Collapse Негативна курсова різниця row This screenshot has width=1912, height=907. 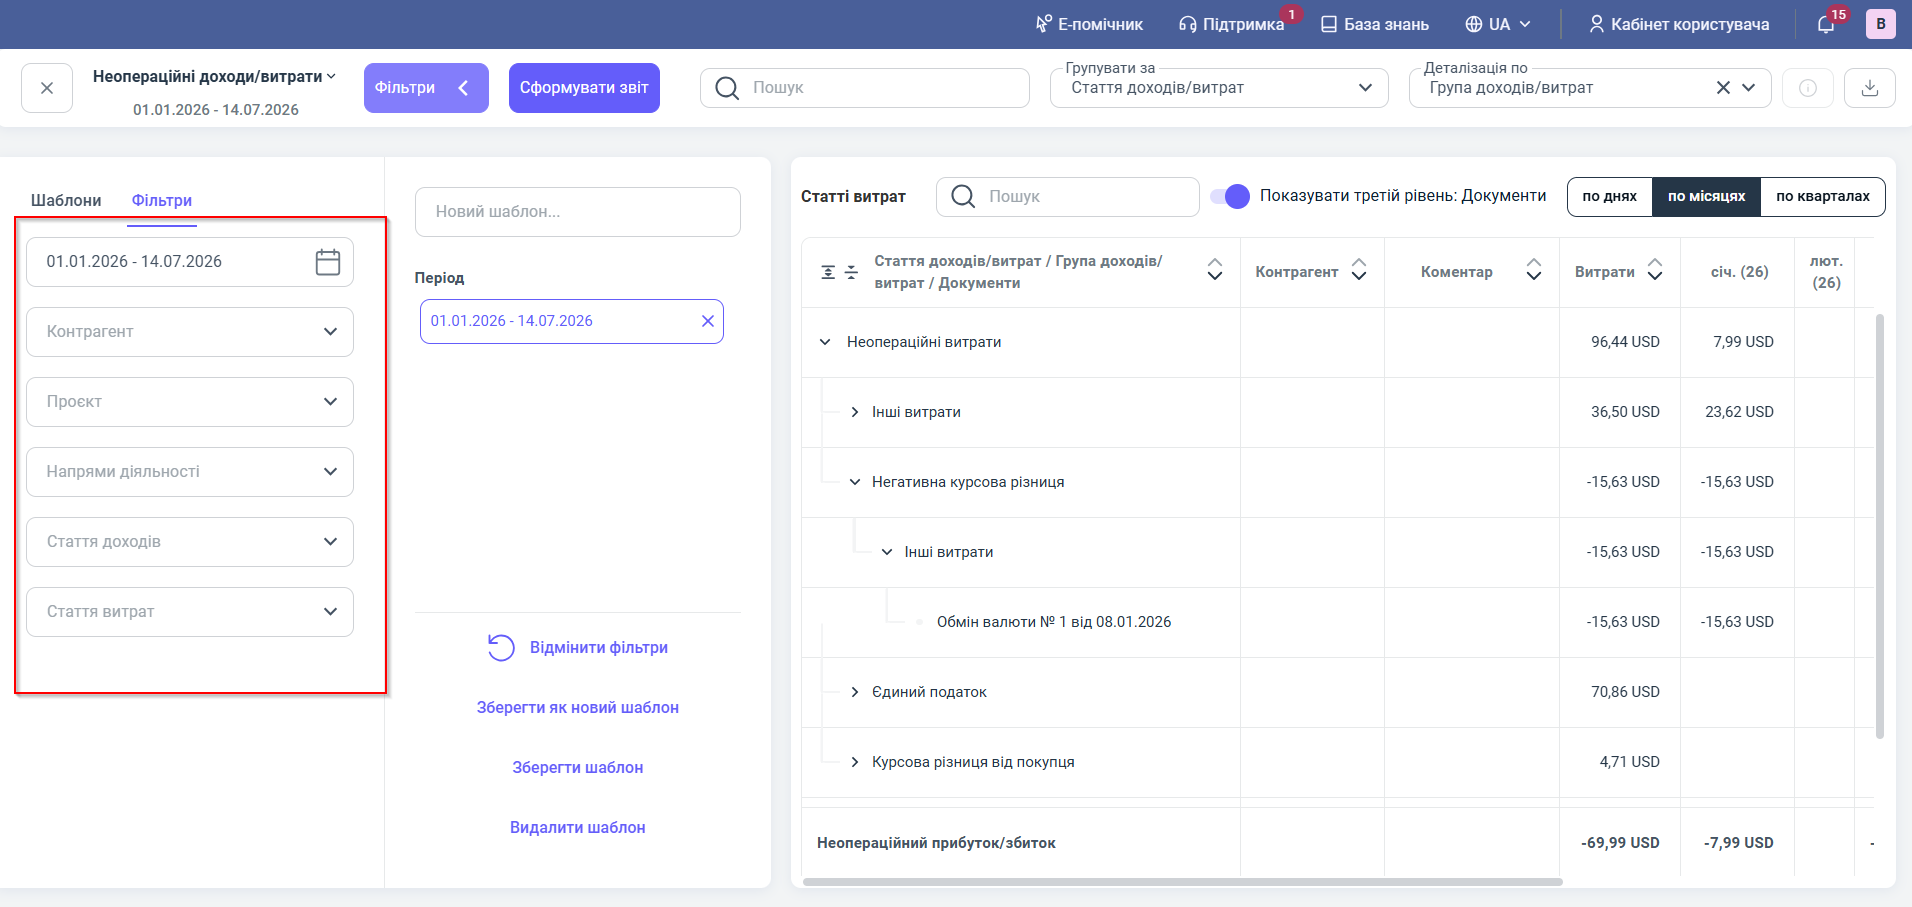pos(855,482)
